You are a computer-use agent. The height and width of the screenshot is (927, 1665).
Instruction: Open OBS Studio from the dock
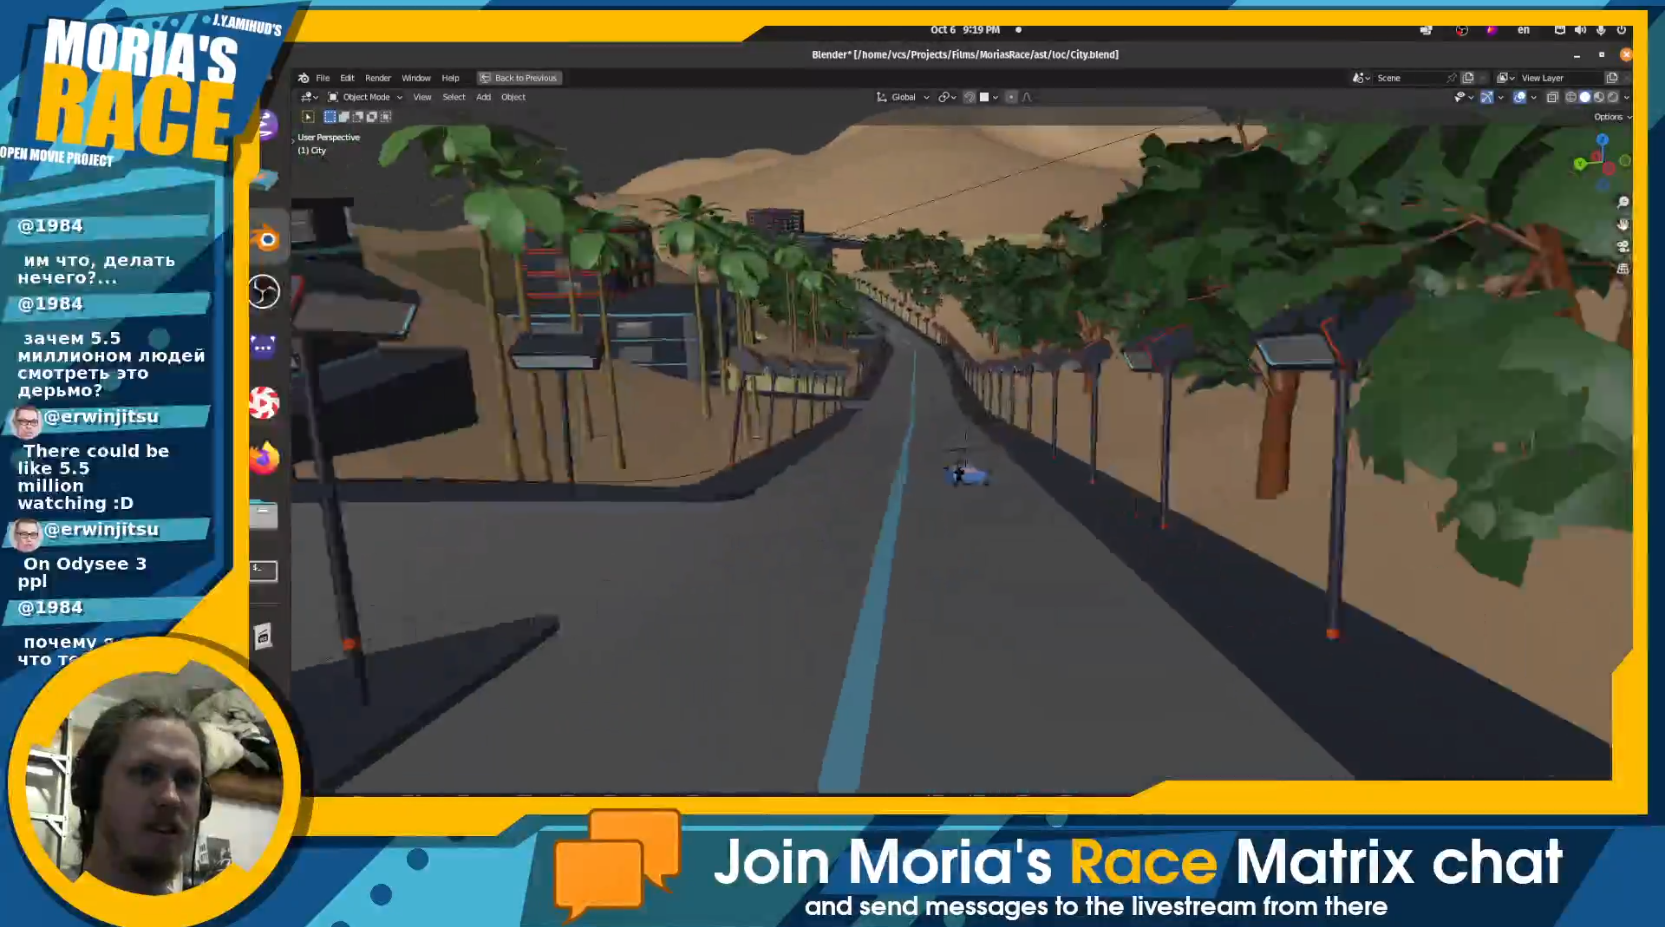pos(264,292)
